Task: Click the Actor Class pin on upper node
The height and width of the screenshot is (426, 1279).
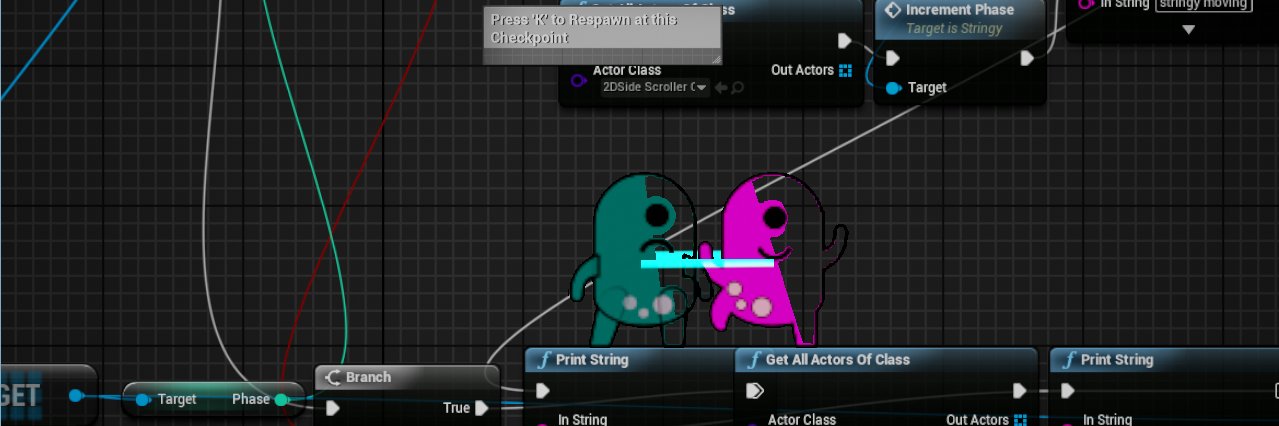Action: coord(577,80)
